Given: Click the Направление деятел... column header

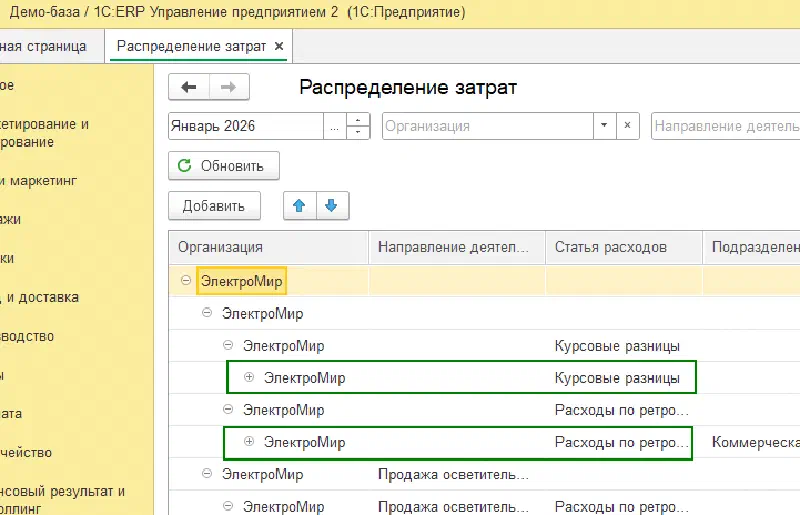Looking at the screenshot, I should click(457, 247).
